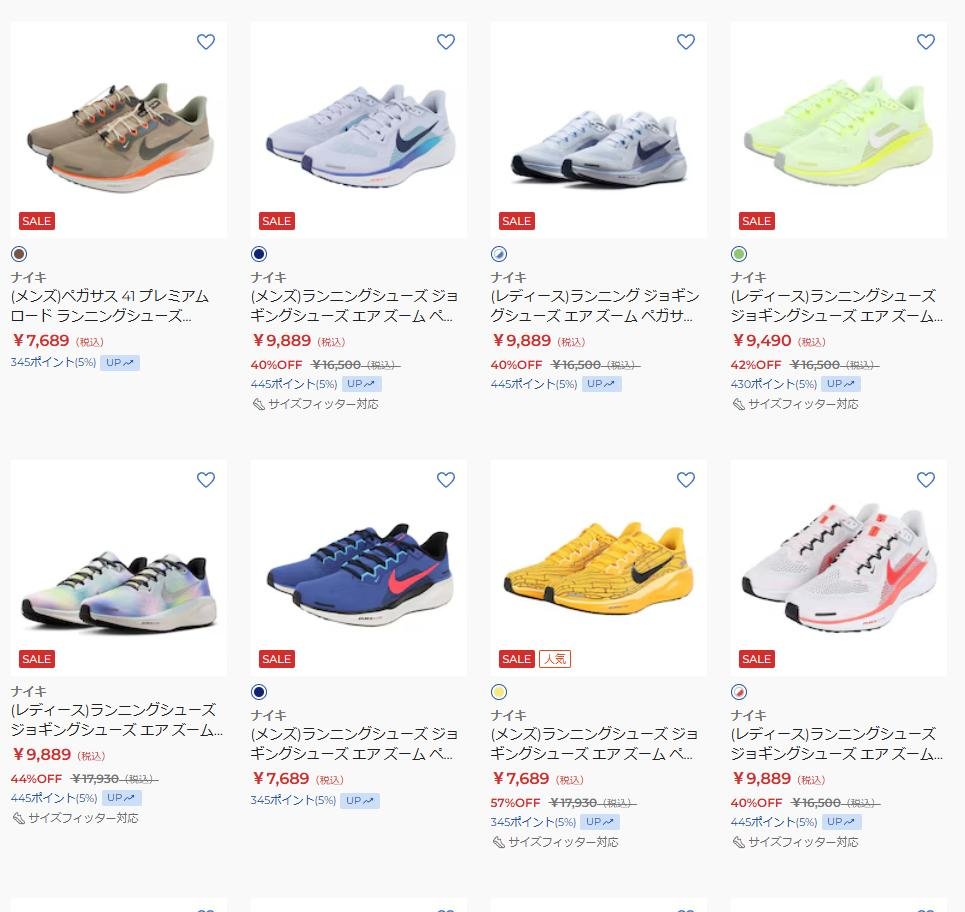Pick the green color swatch for neon shoe
Viewport: 965px width, 912px height.
(x=739, y=254)
